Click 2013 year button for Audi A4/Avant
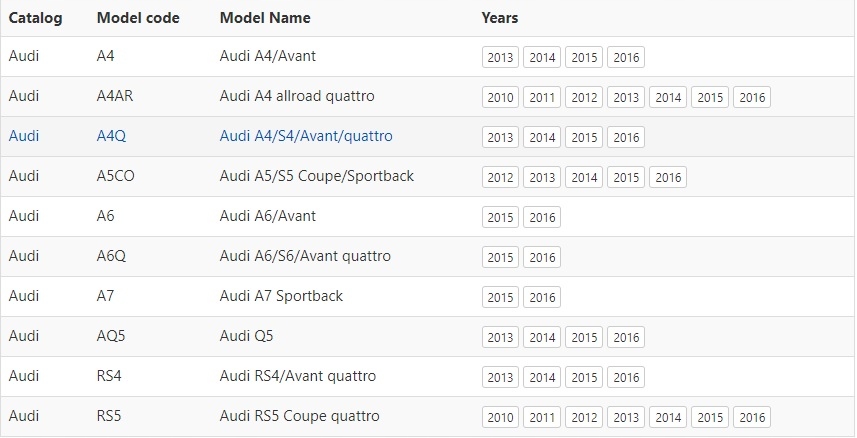 pyautogui.click(x=500, y=58)
